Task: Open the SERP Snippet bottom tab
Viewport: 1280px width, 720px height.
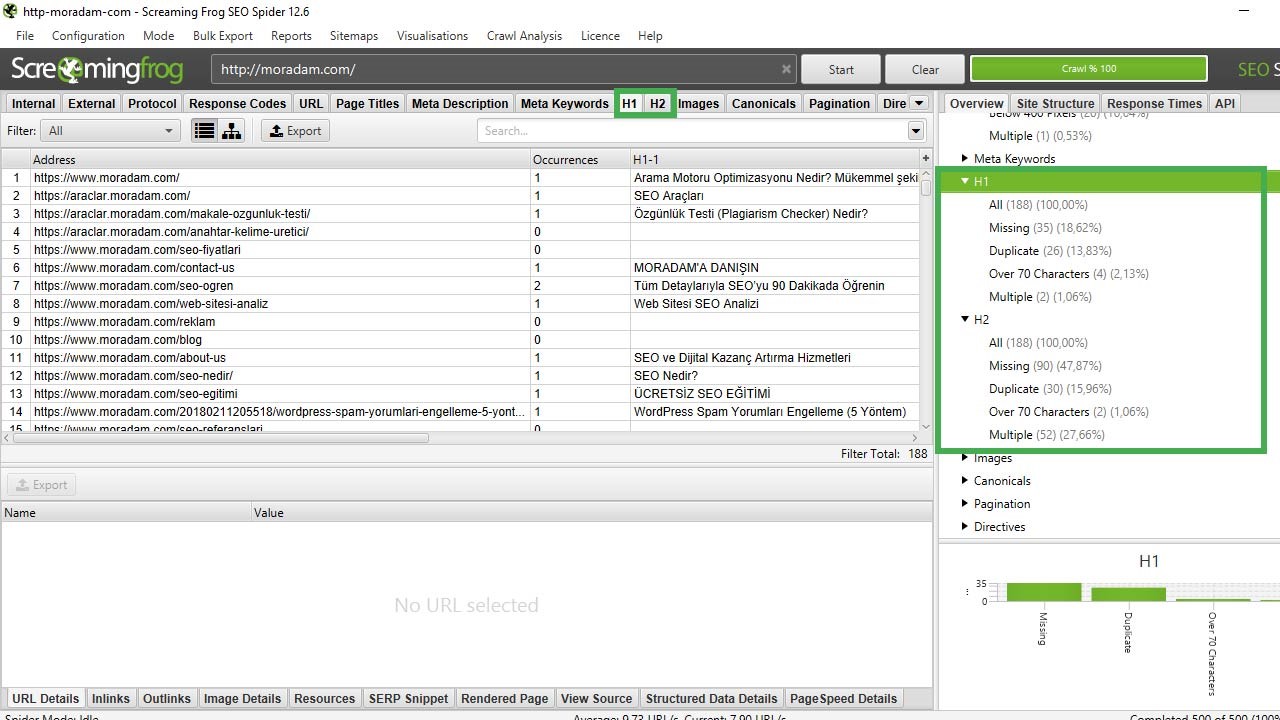Action: (x=408, y=698)
